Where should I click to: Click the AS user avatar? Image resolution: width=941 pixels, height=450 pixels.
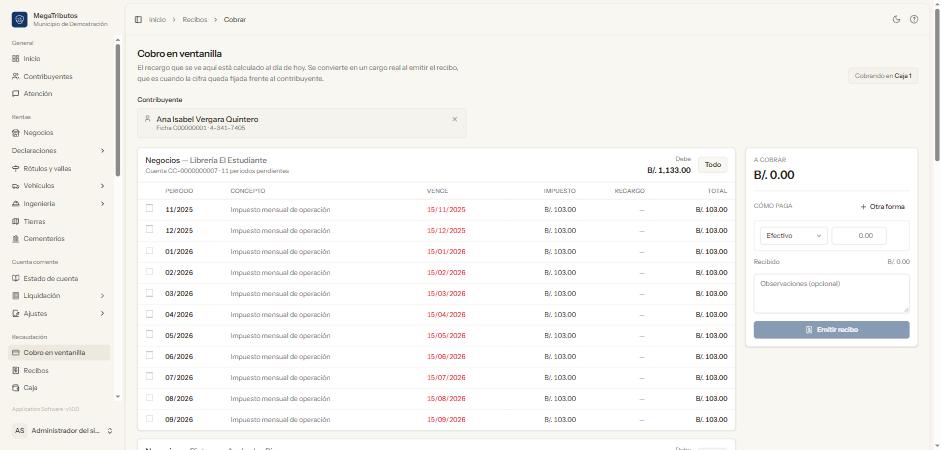(20, 431)
